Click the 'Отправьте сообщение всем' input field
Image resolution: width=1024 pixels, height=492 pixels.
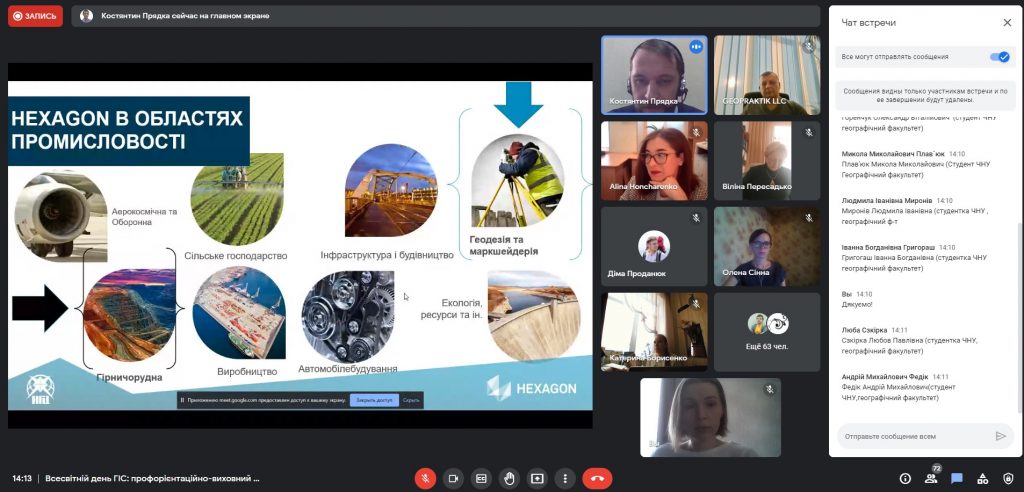coord(912,436)
